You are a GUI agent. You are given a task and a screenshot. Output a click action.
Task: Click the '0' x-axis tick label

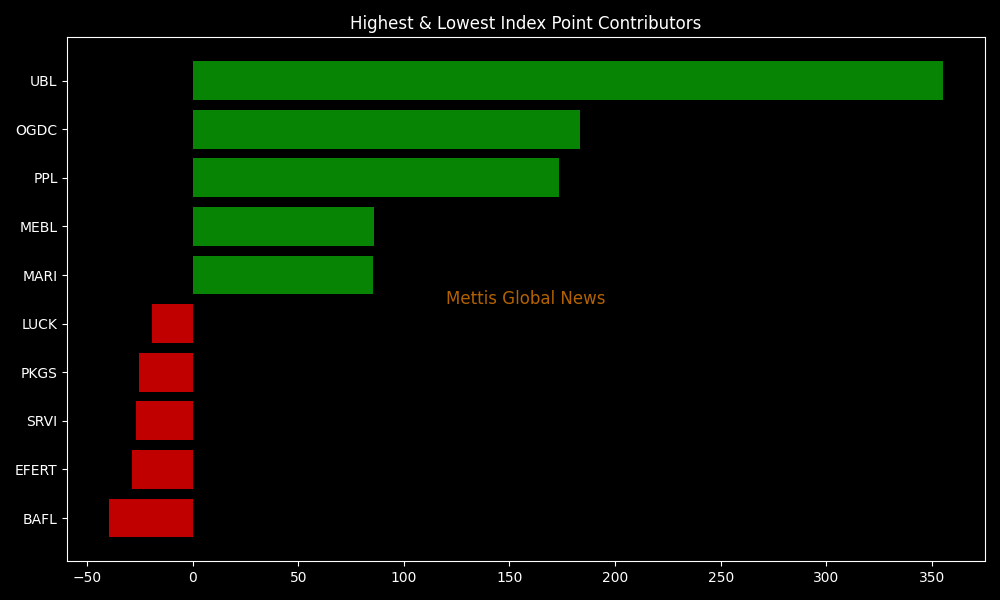[x=193, y=578]
